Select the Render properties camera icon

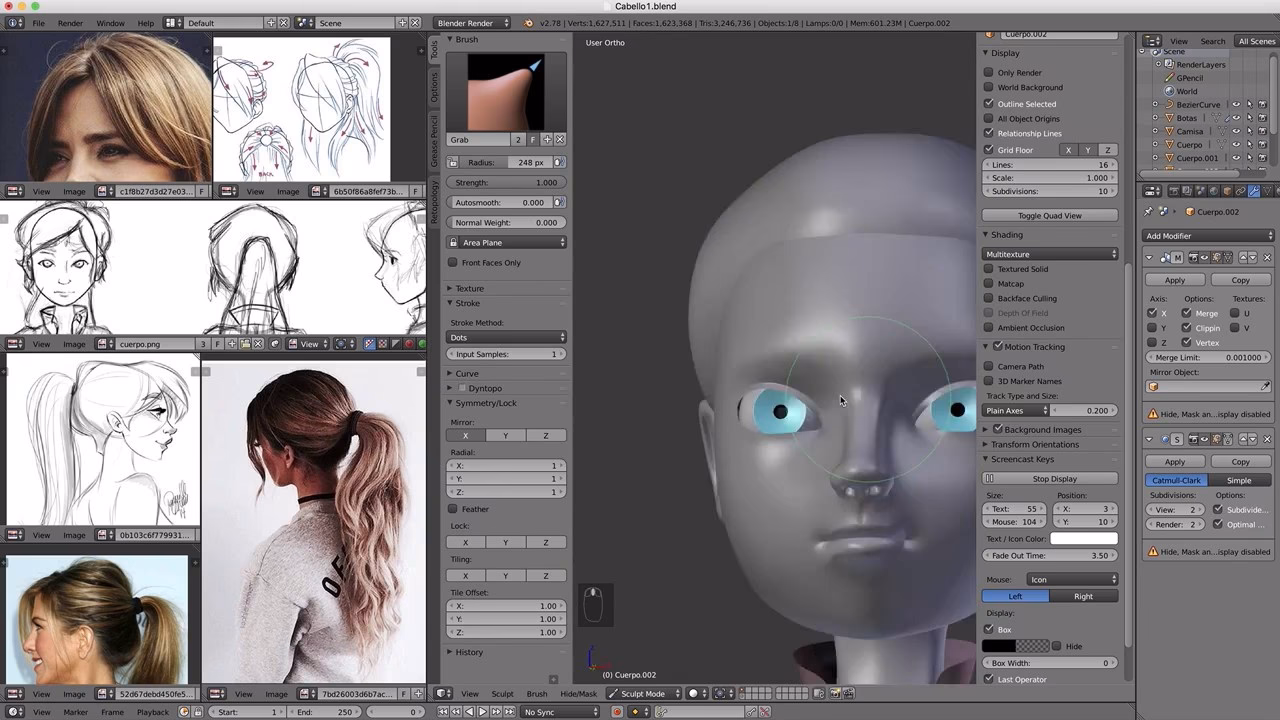[x=1173, y=190]
